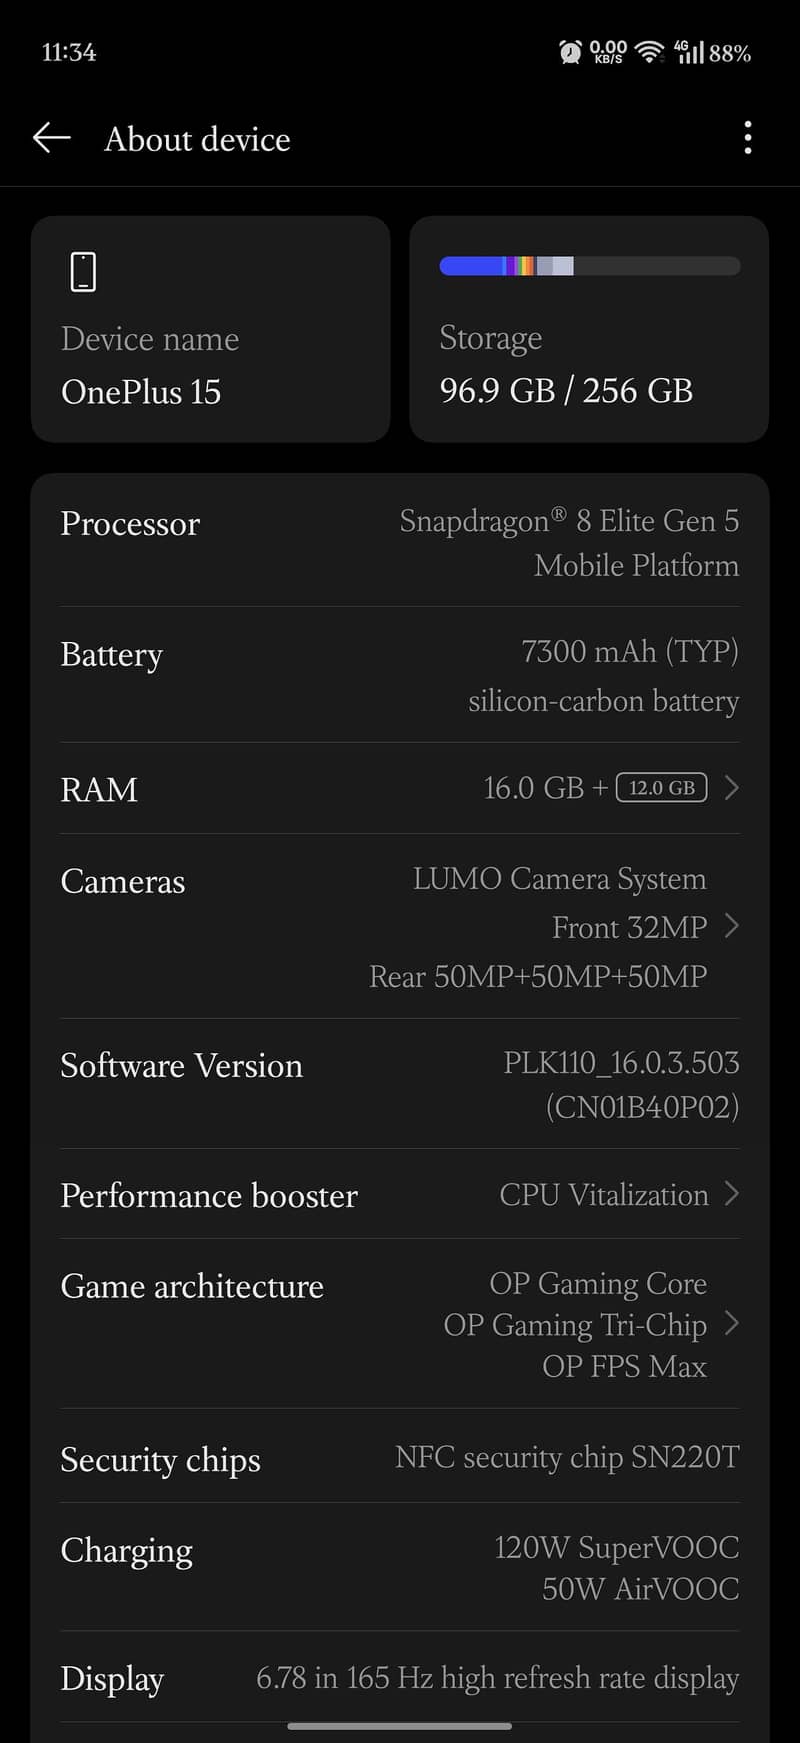This screenshot has height=1743, width=800.
Task: Tap the phone icon on Device name card
Action: [x=83, y=270]
